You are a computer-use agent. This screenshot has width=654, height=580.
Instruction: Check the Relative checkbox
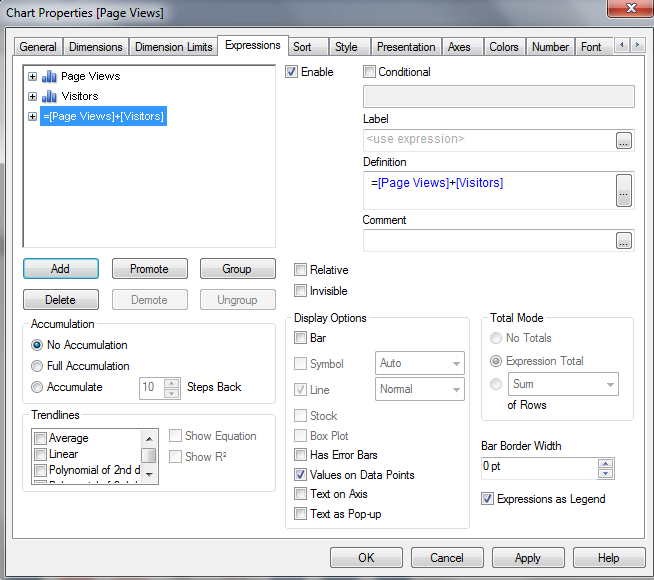click(300, 270)
